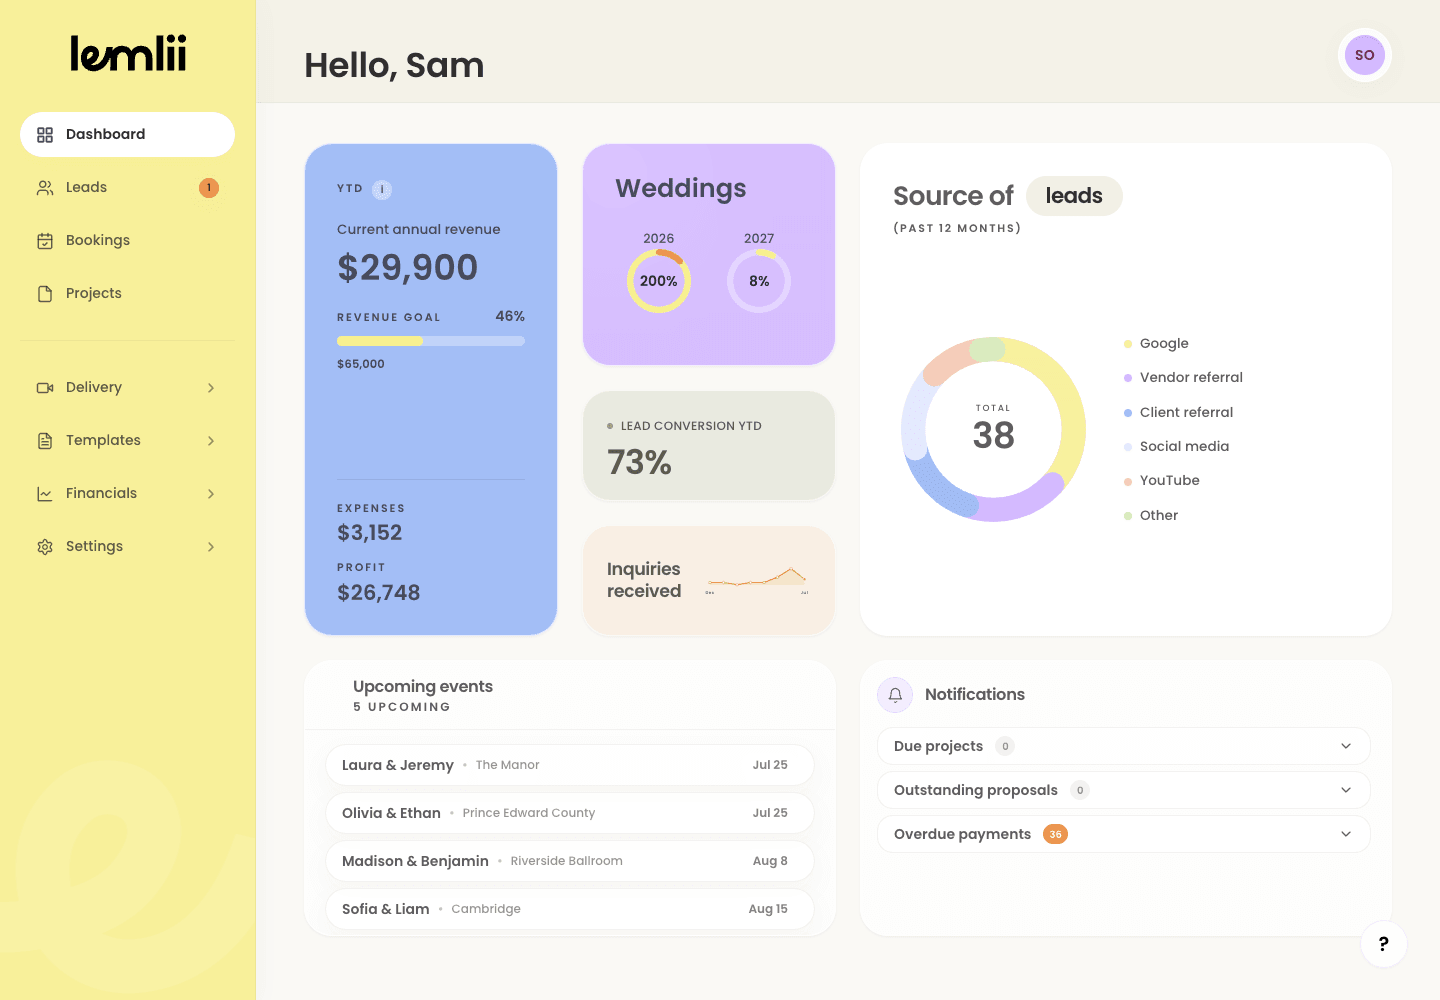Expand the Financials submenu chevron
The height and width of the screenshot is (1000, 1440).
pyautogui.click(x=211, y=494)
